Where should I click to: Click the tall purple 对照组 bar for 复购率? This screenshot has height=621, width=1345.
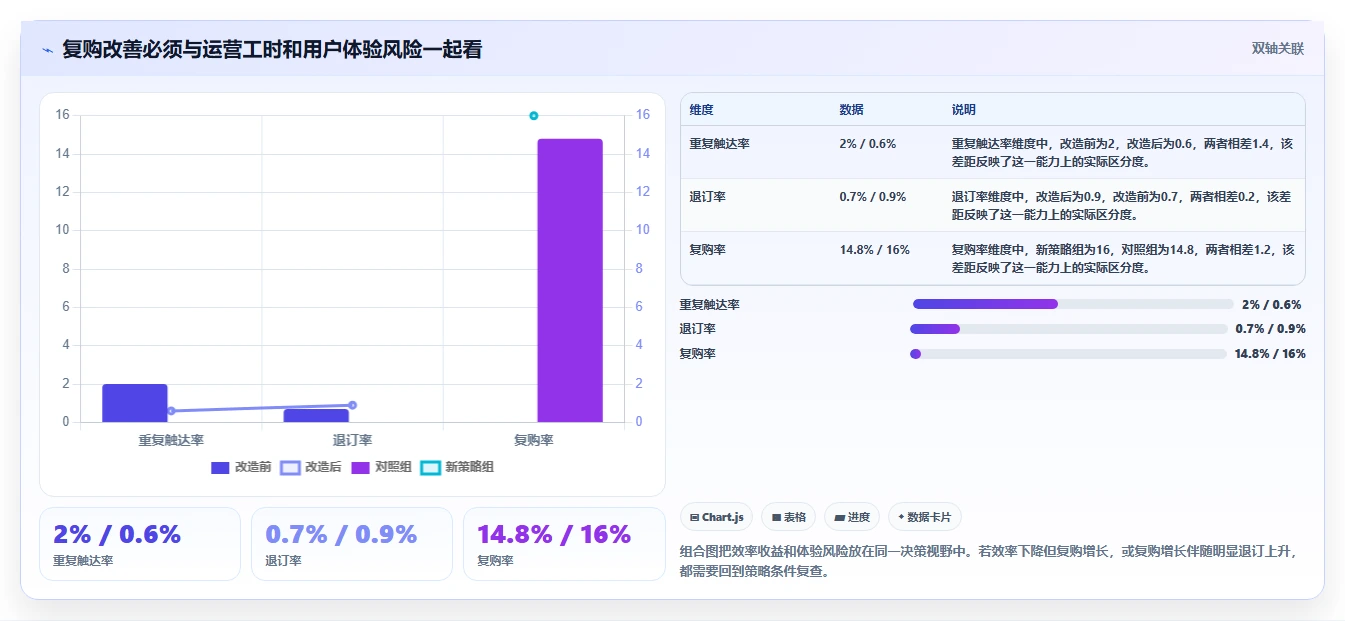570,280
